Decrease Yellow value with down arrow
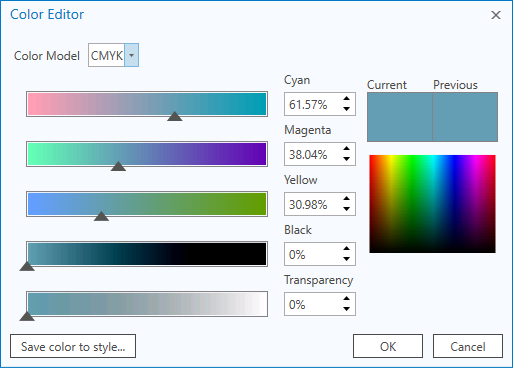This screenshot has height=368, width=513. point(347,209)
